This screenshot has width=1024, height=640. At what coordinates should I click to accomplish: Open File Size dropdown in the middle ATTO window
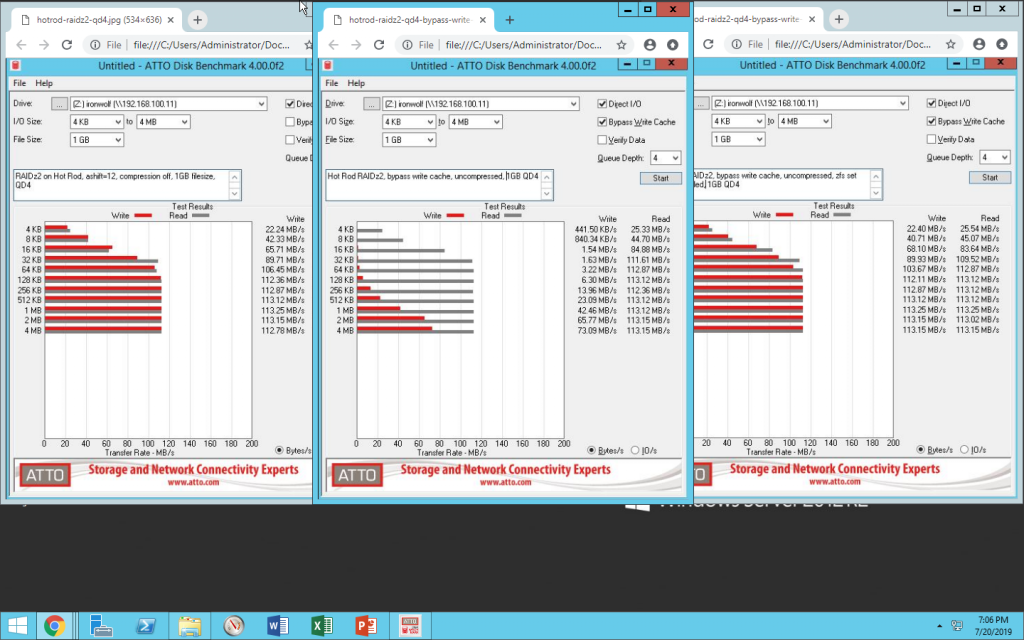click(x=409, y=140)
